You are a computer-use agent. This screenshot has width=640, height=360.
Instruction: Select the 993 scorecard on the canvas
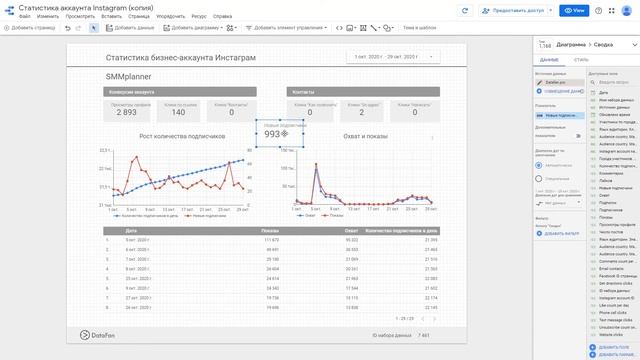(280, 133)
